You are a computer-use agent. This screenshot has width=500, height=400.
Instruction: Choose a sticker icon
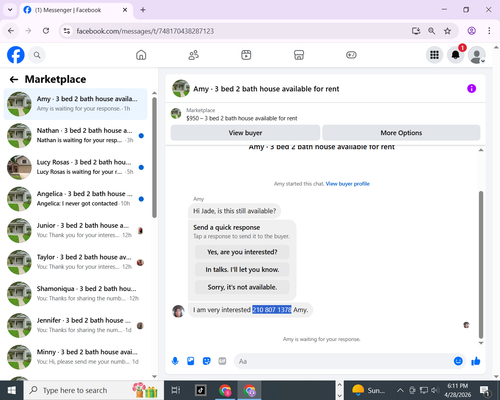(207, 361)
